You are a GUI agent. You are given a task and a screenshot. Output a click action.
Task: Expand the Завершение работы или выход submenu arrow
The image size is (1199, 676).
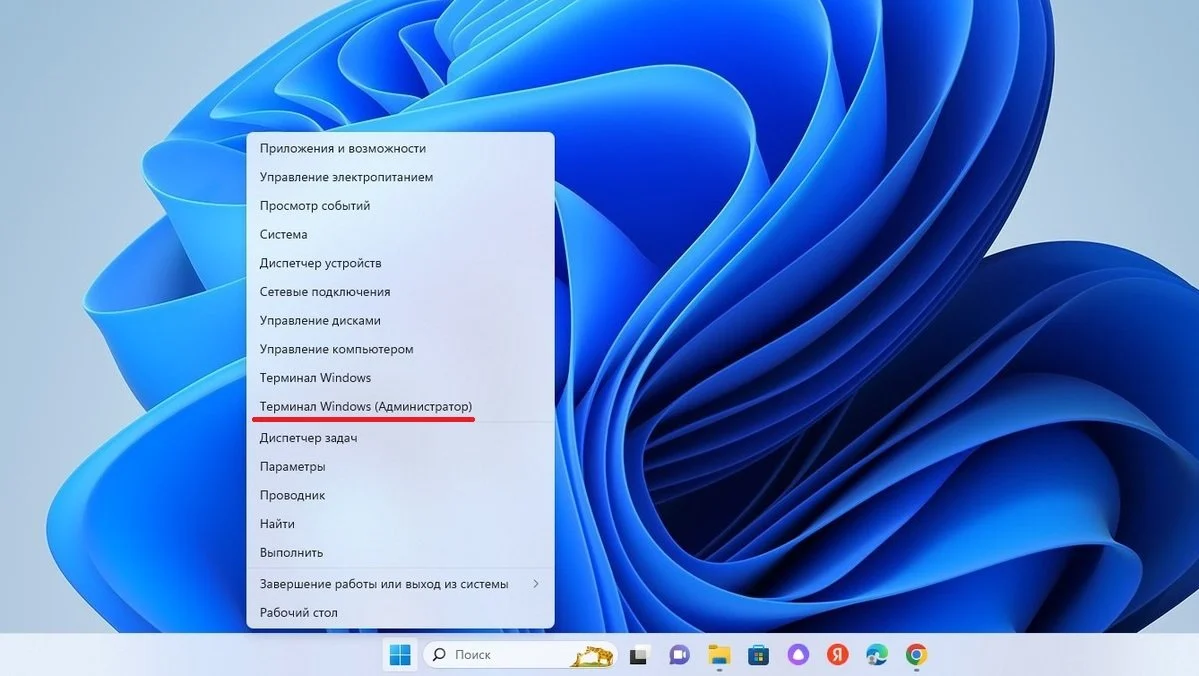[536, 583]
